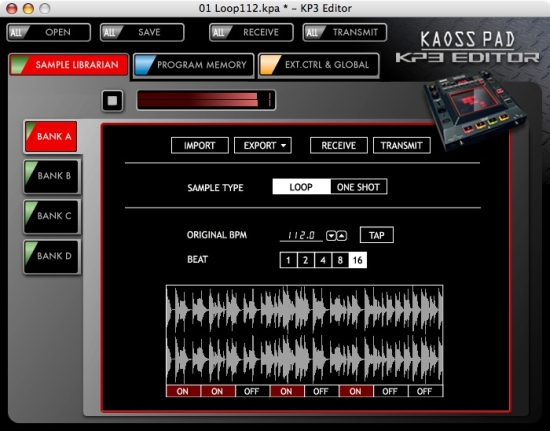Open the EXPORT dropdown menu
The image size is (550, 431).
click(x=263, y=145)
